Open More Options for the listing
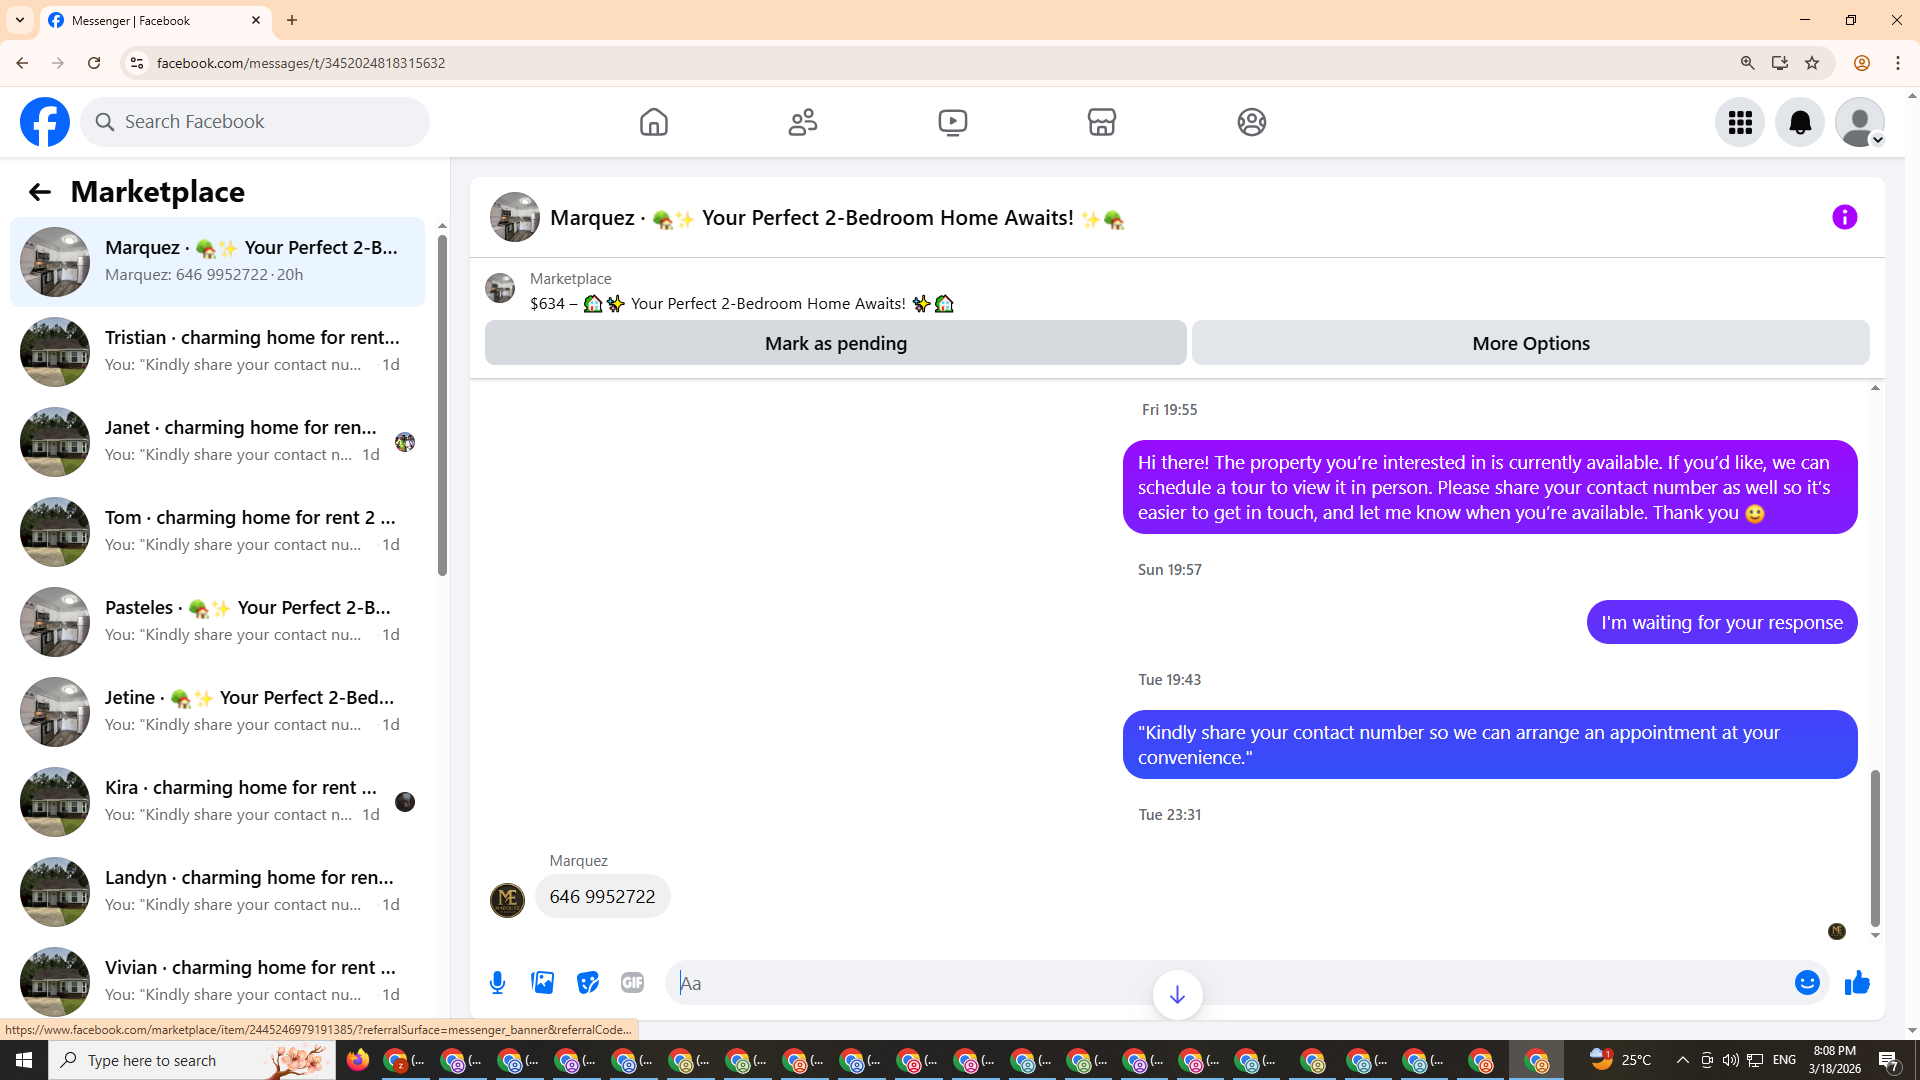Viewport: 1920px width, 1080px height. pyautogui.click(x=1530, y=343)
